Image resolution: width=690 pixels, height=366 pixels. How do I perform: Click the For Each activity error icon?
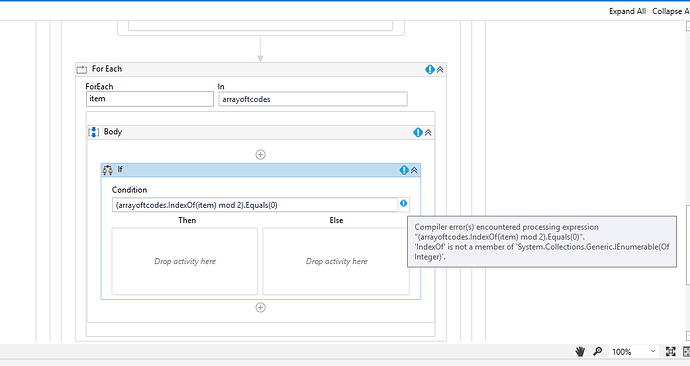pyautogui.click(x=430, y=70)
